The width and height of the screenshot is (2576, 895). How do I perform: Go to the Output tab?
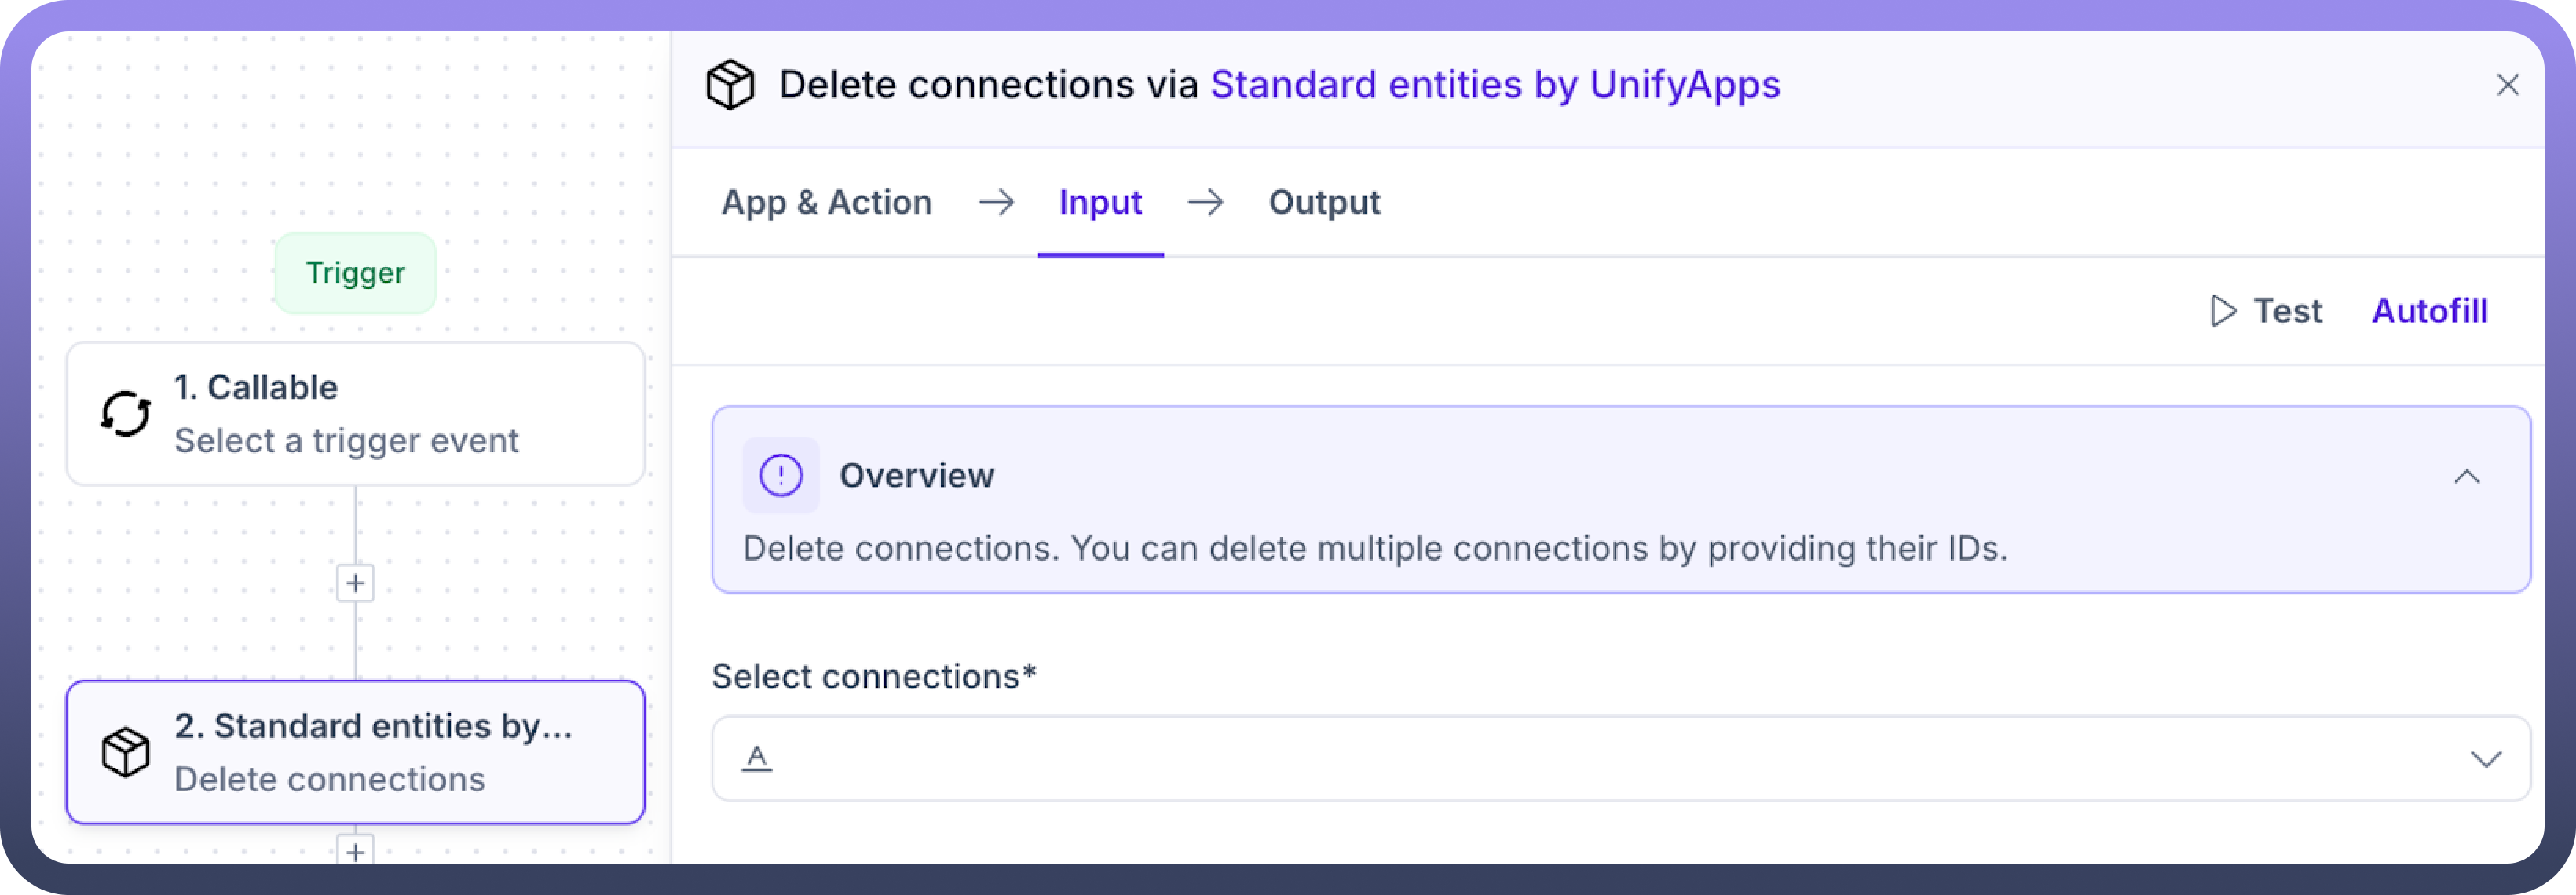1324,203
